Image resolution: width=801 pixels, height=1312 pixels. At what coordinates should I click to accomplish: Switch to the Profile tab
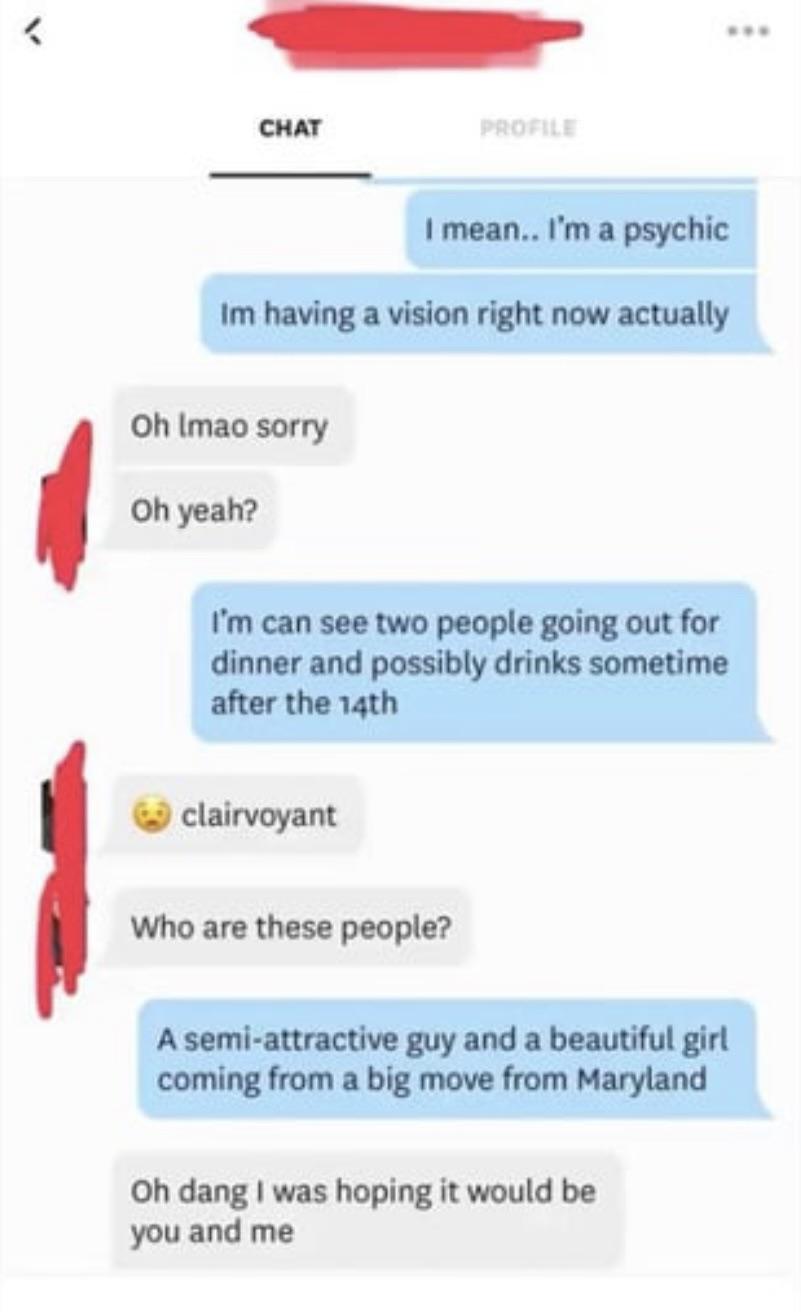point(527,128)
